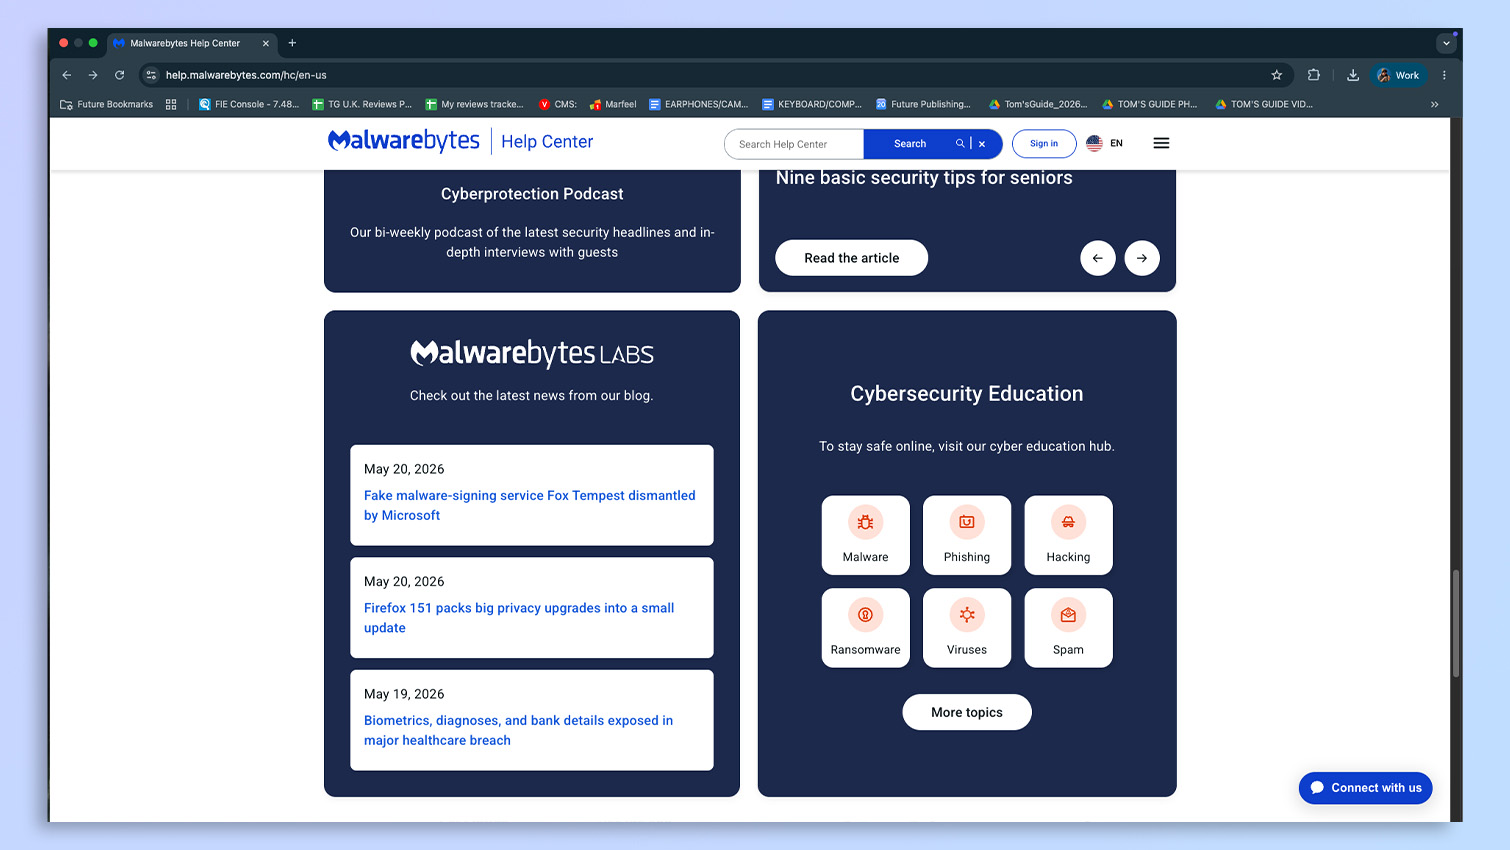This screenshot has height=850, width=1510.
Task: Open My reviews tracker bookmark
Action: tap(474, 104)
